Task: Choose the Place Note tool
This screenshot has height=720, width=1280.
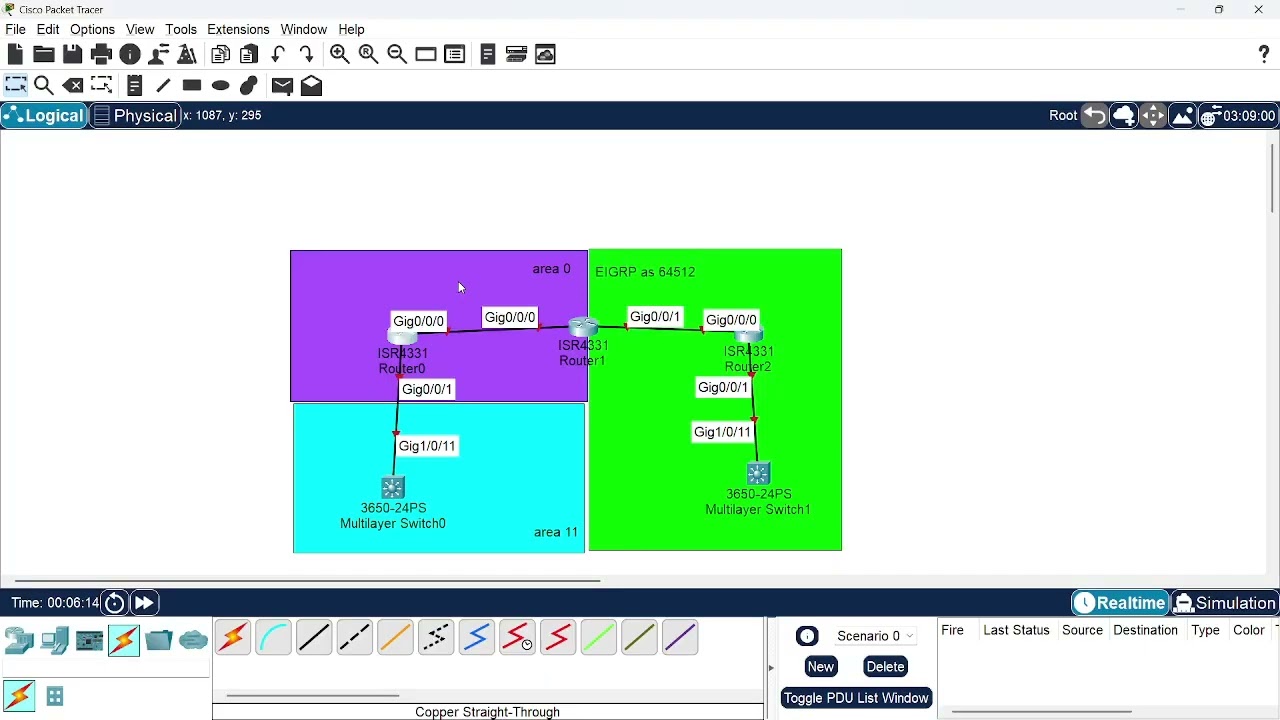Action: (x=135, y=85)
